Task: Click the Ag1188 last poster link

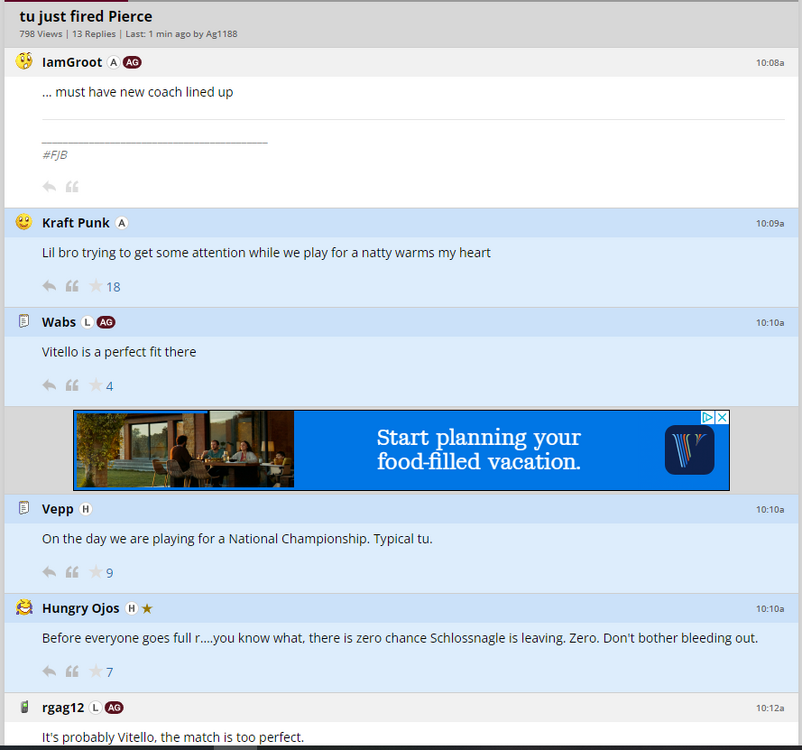Action: click(x=222, y=34)
